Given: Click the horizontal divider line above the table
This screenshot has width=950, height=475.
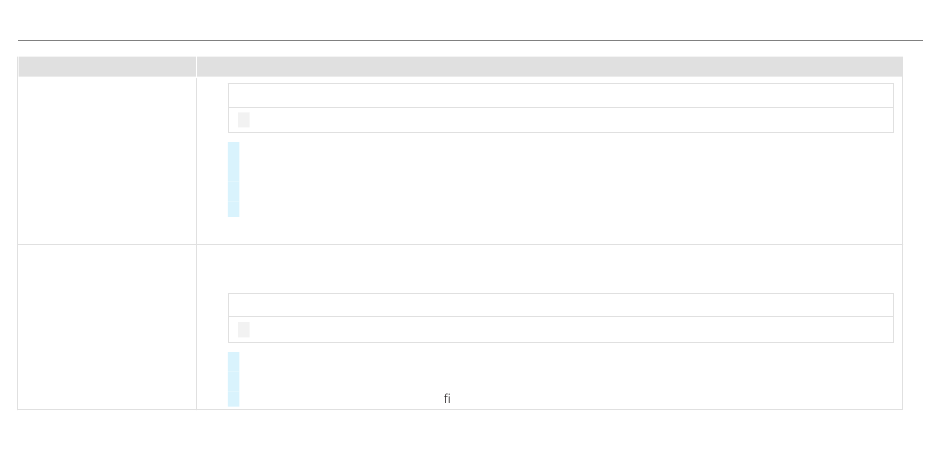Looking at the screenshot, I should click(x=470, y=41).
